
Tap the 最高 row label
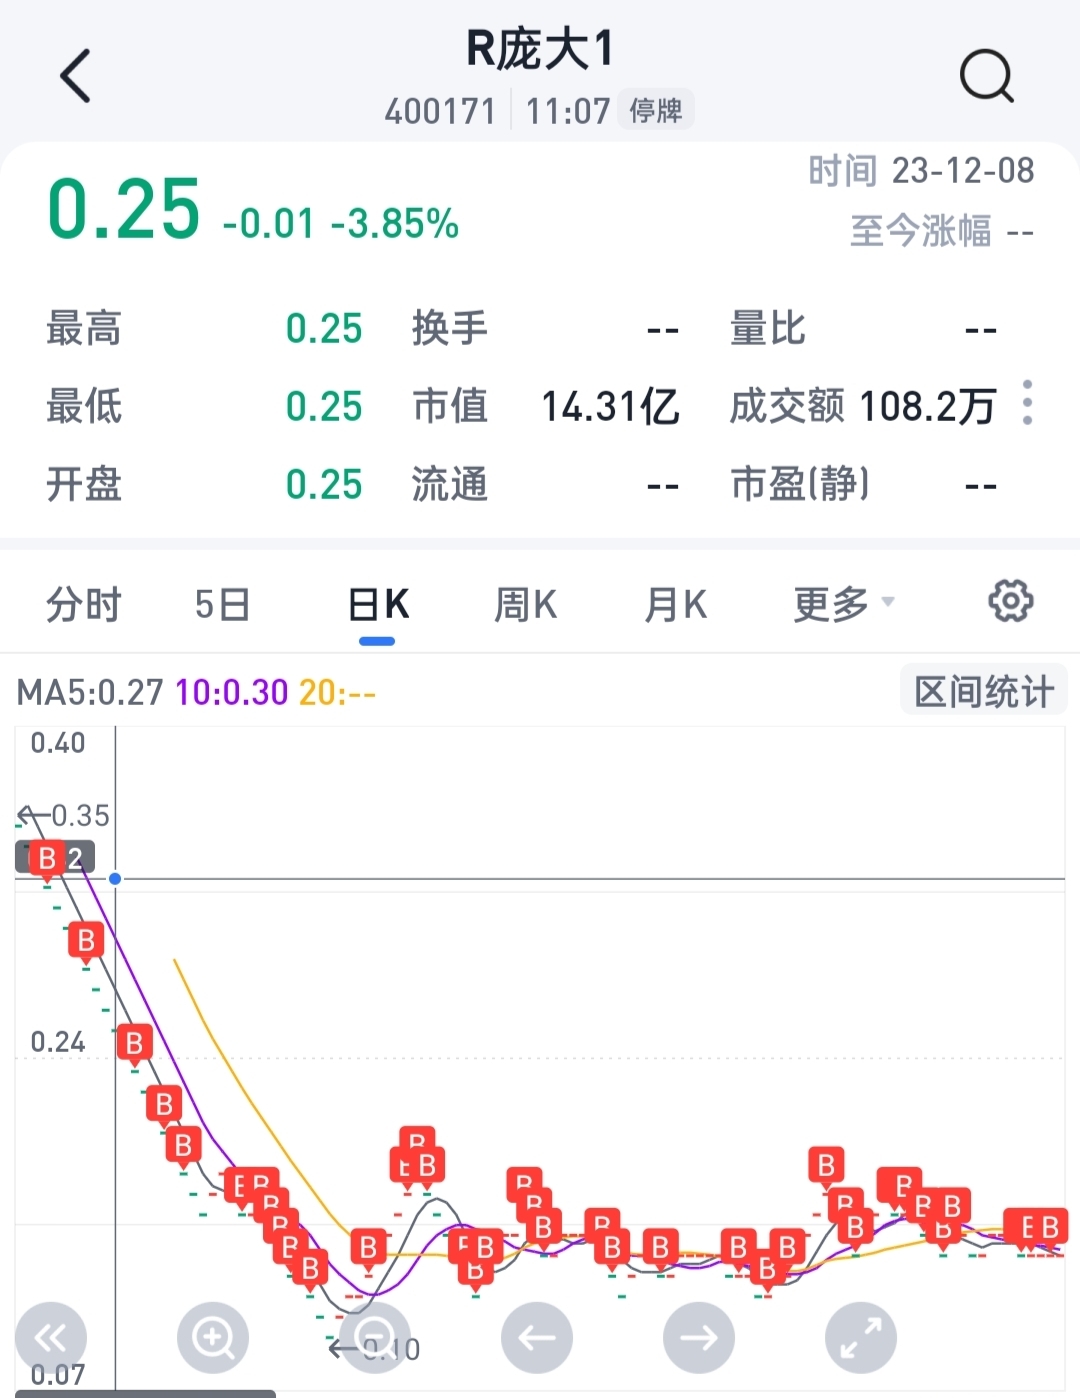coord(84,328)
